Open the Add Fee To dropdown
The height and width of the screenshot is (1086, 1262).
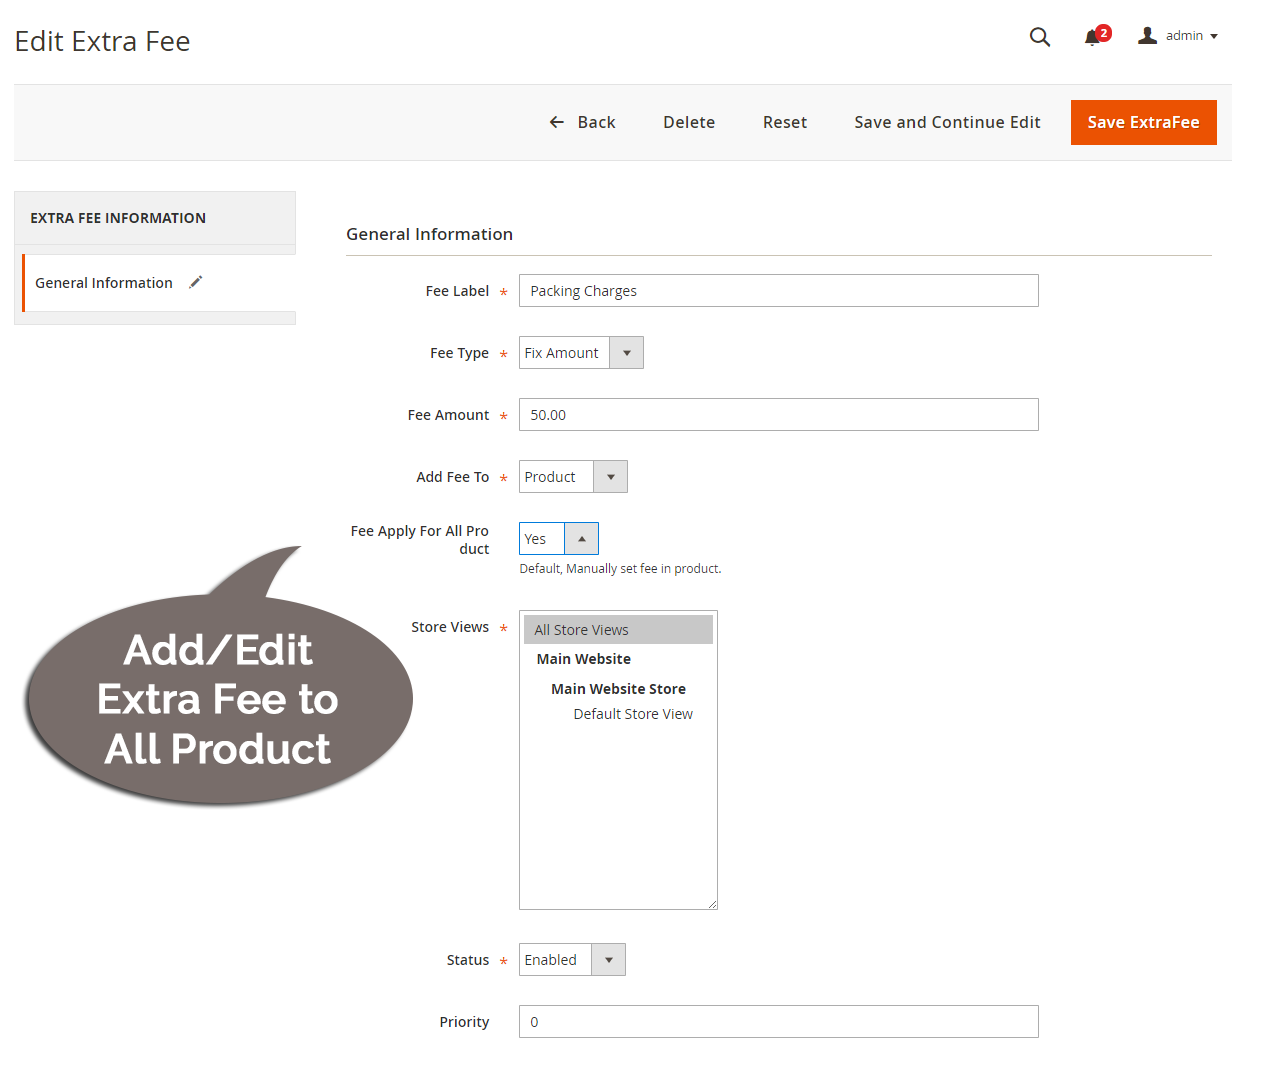click(610, 476)
